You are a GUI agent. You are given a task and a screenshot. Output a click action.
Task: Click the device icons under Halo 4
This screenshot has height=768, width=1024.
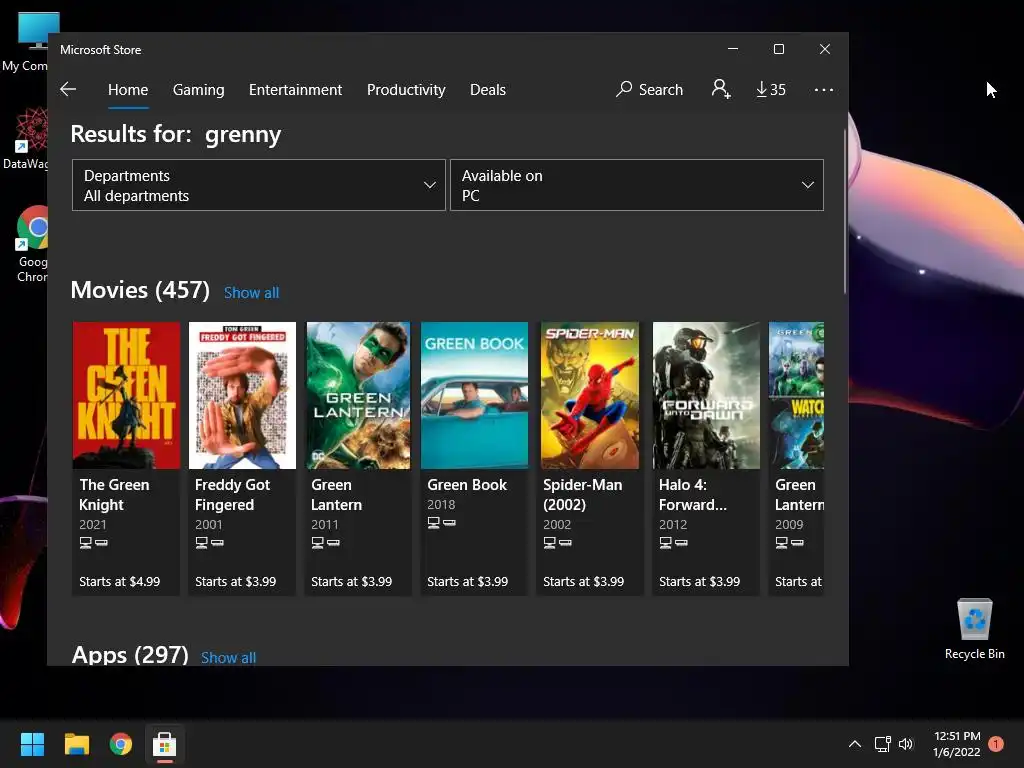(673, 542)
